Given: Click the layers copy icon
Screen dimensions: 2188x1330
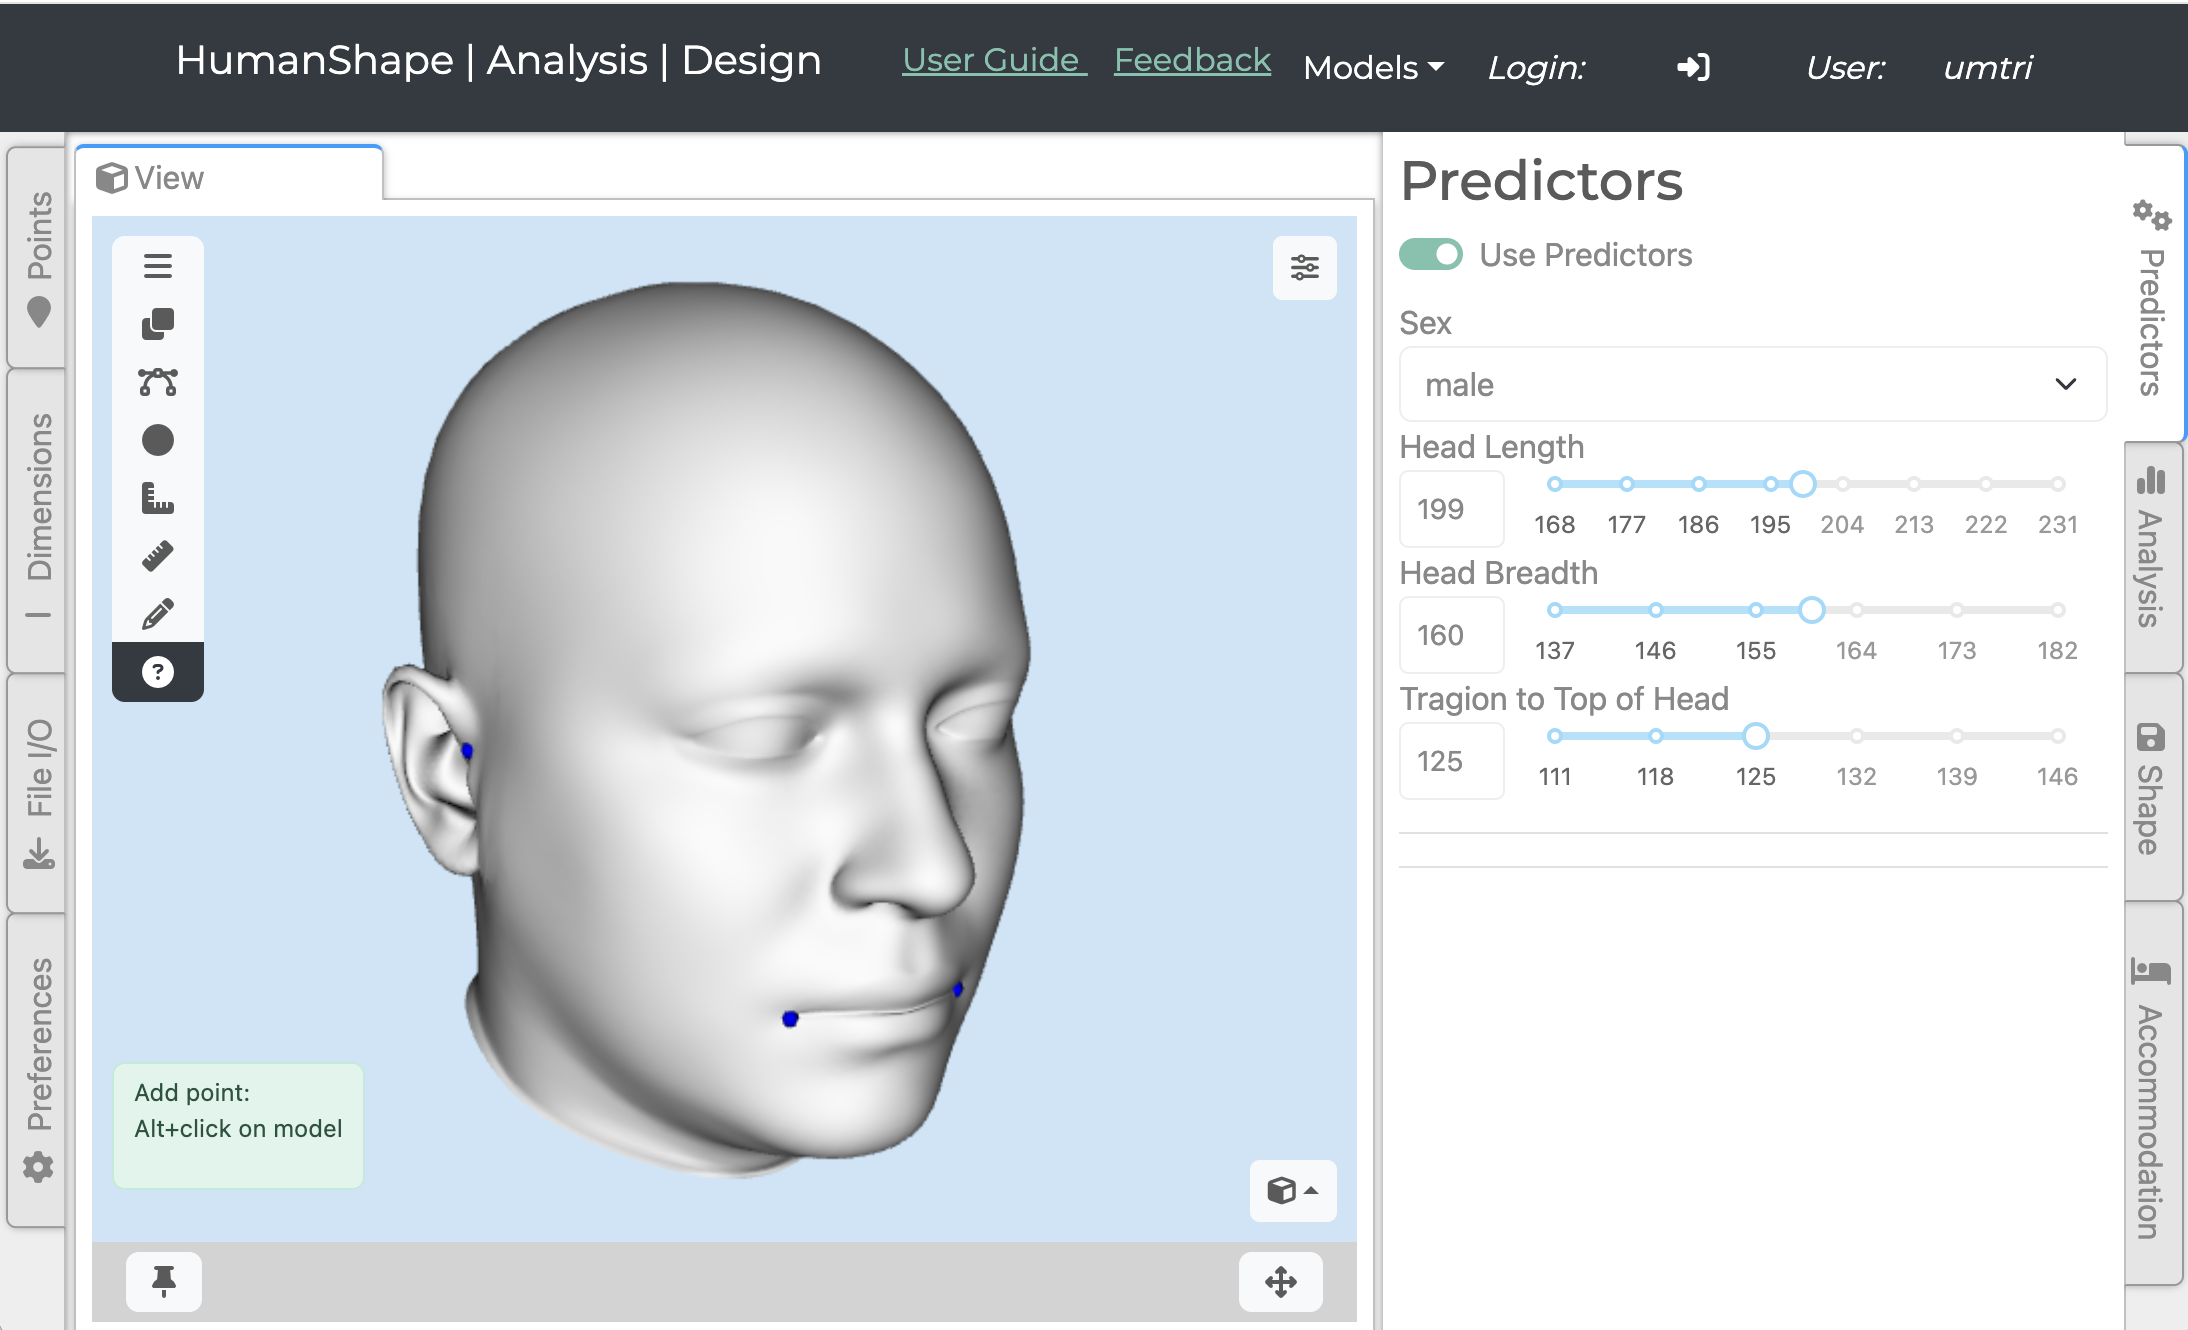Looking at the screenshot, I should pyautogui.click(x=158, y=324).
